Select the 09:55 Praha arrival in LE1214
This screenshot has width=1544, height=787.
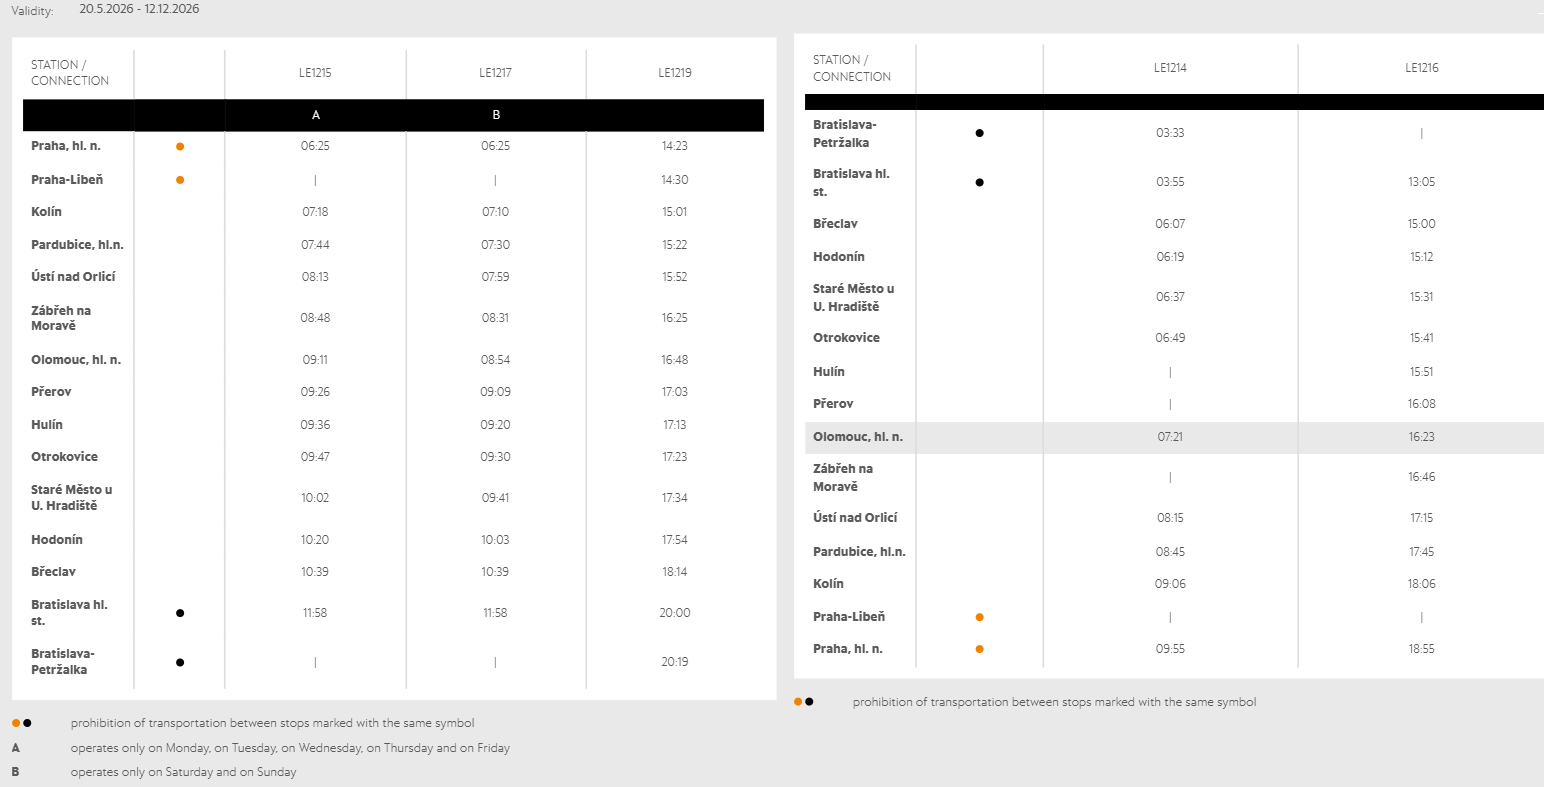point(1170,649)
